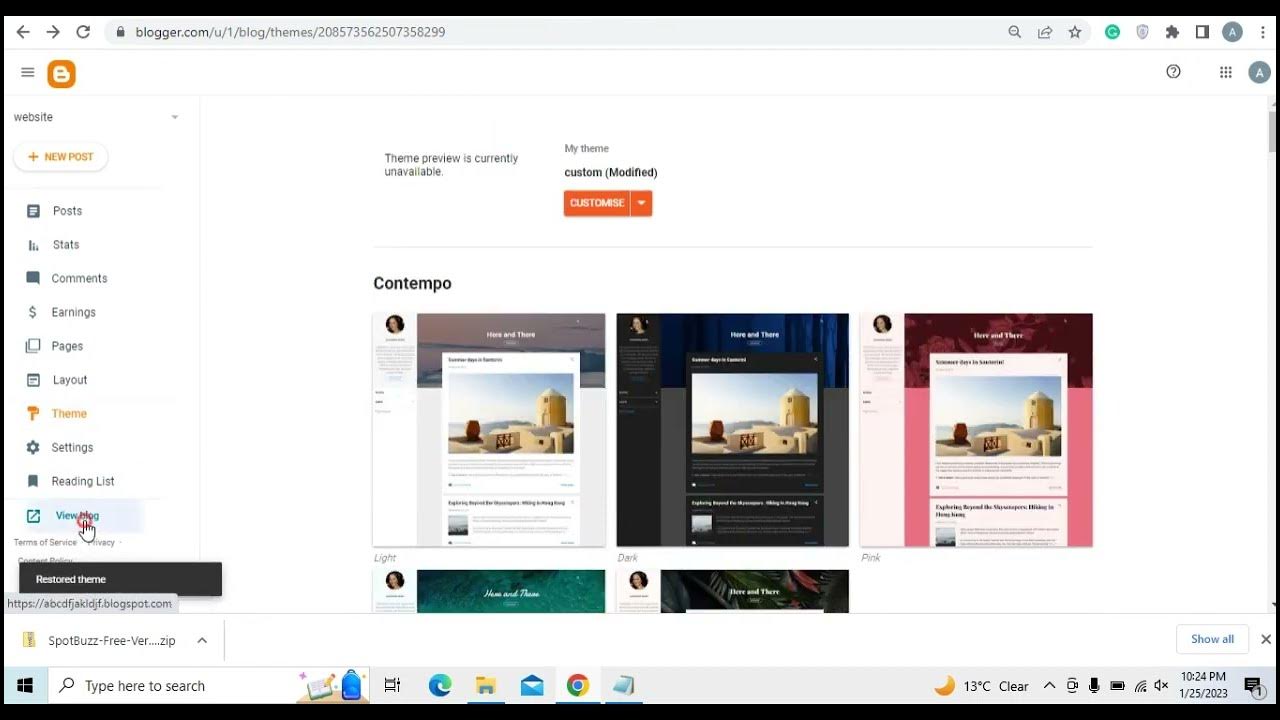Click the Windows taskbar search box

click(x=208, y=686)
